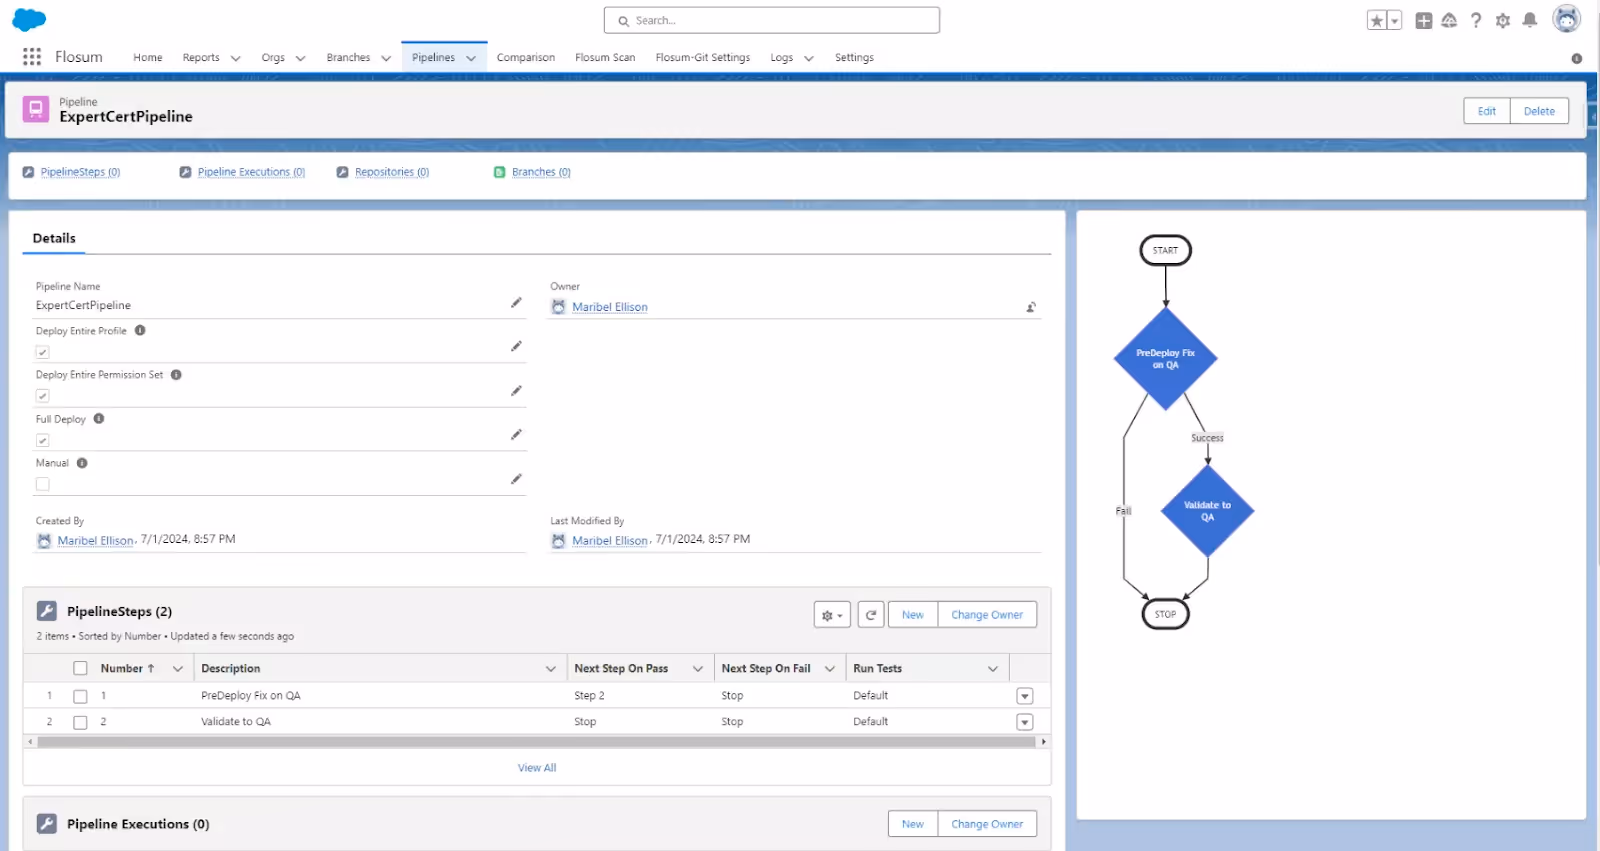Viewport: 1600px width, 851px height.
Task: Click the Salesforce cloud logo
Action: click(29, 20)
